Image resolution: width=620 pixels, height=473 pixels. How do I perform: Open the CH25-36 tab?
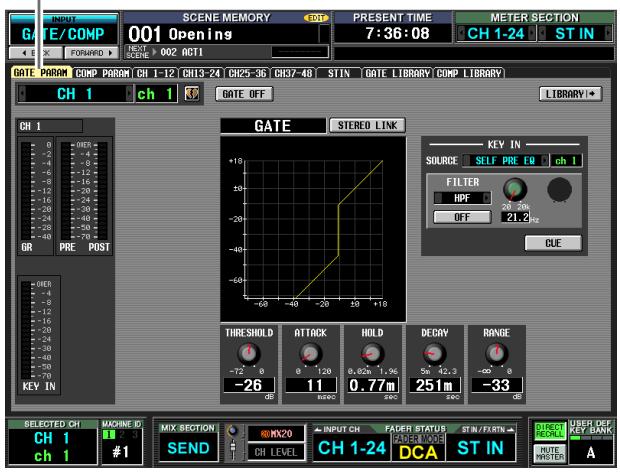[x=248, y=73]
